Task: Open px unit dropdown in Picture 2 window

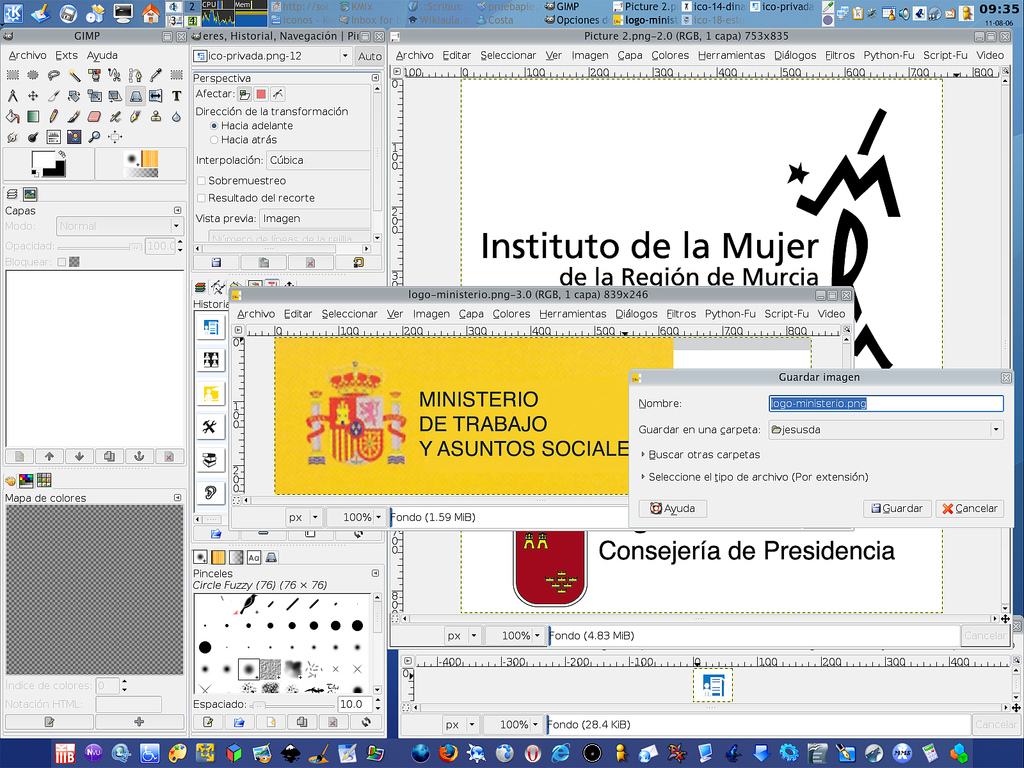Action: click(461, 635)
